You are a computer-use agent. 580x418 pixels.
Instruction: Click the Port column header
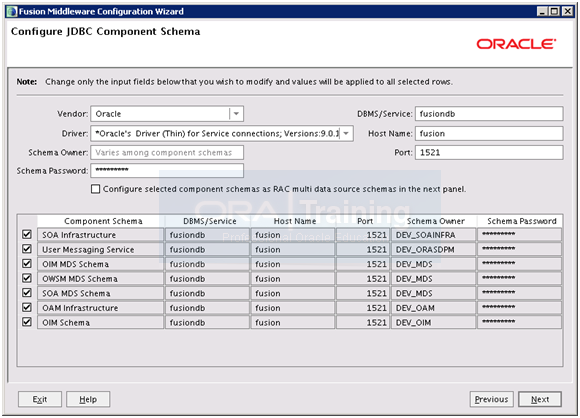(364, 221)
